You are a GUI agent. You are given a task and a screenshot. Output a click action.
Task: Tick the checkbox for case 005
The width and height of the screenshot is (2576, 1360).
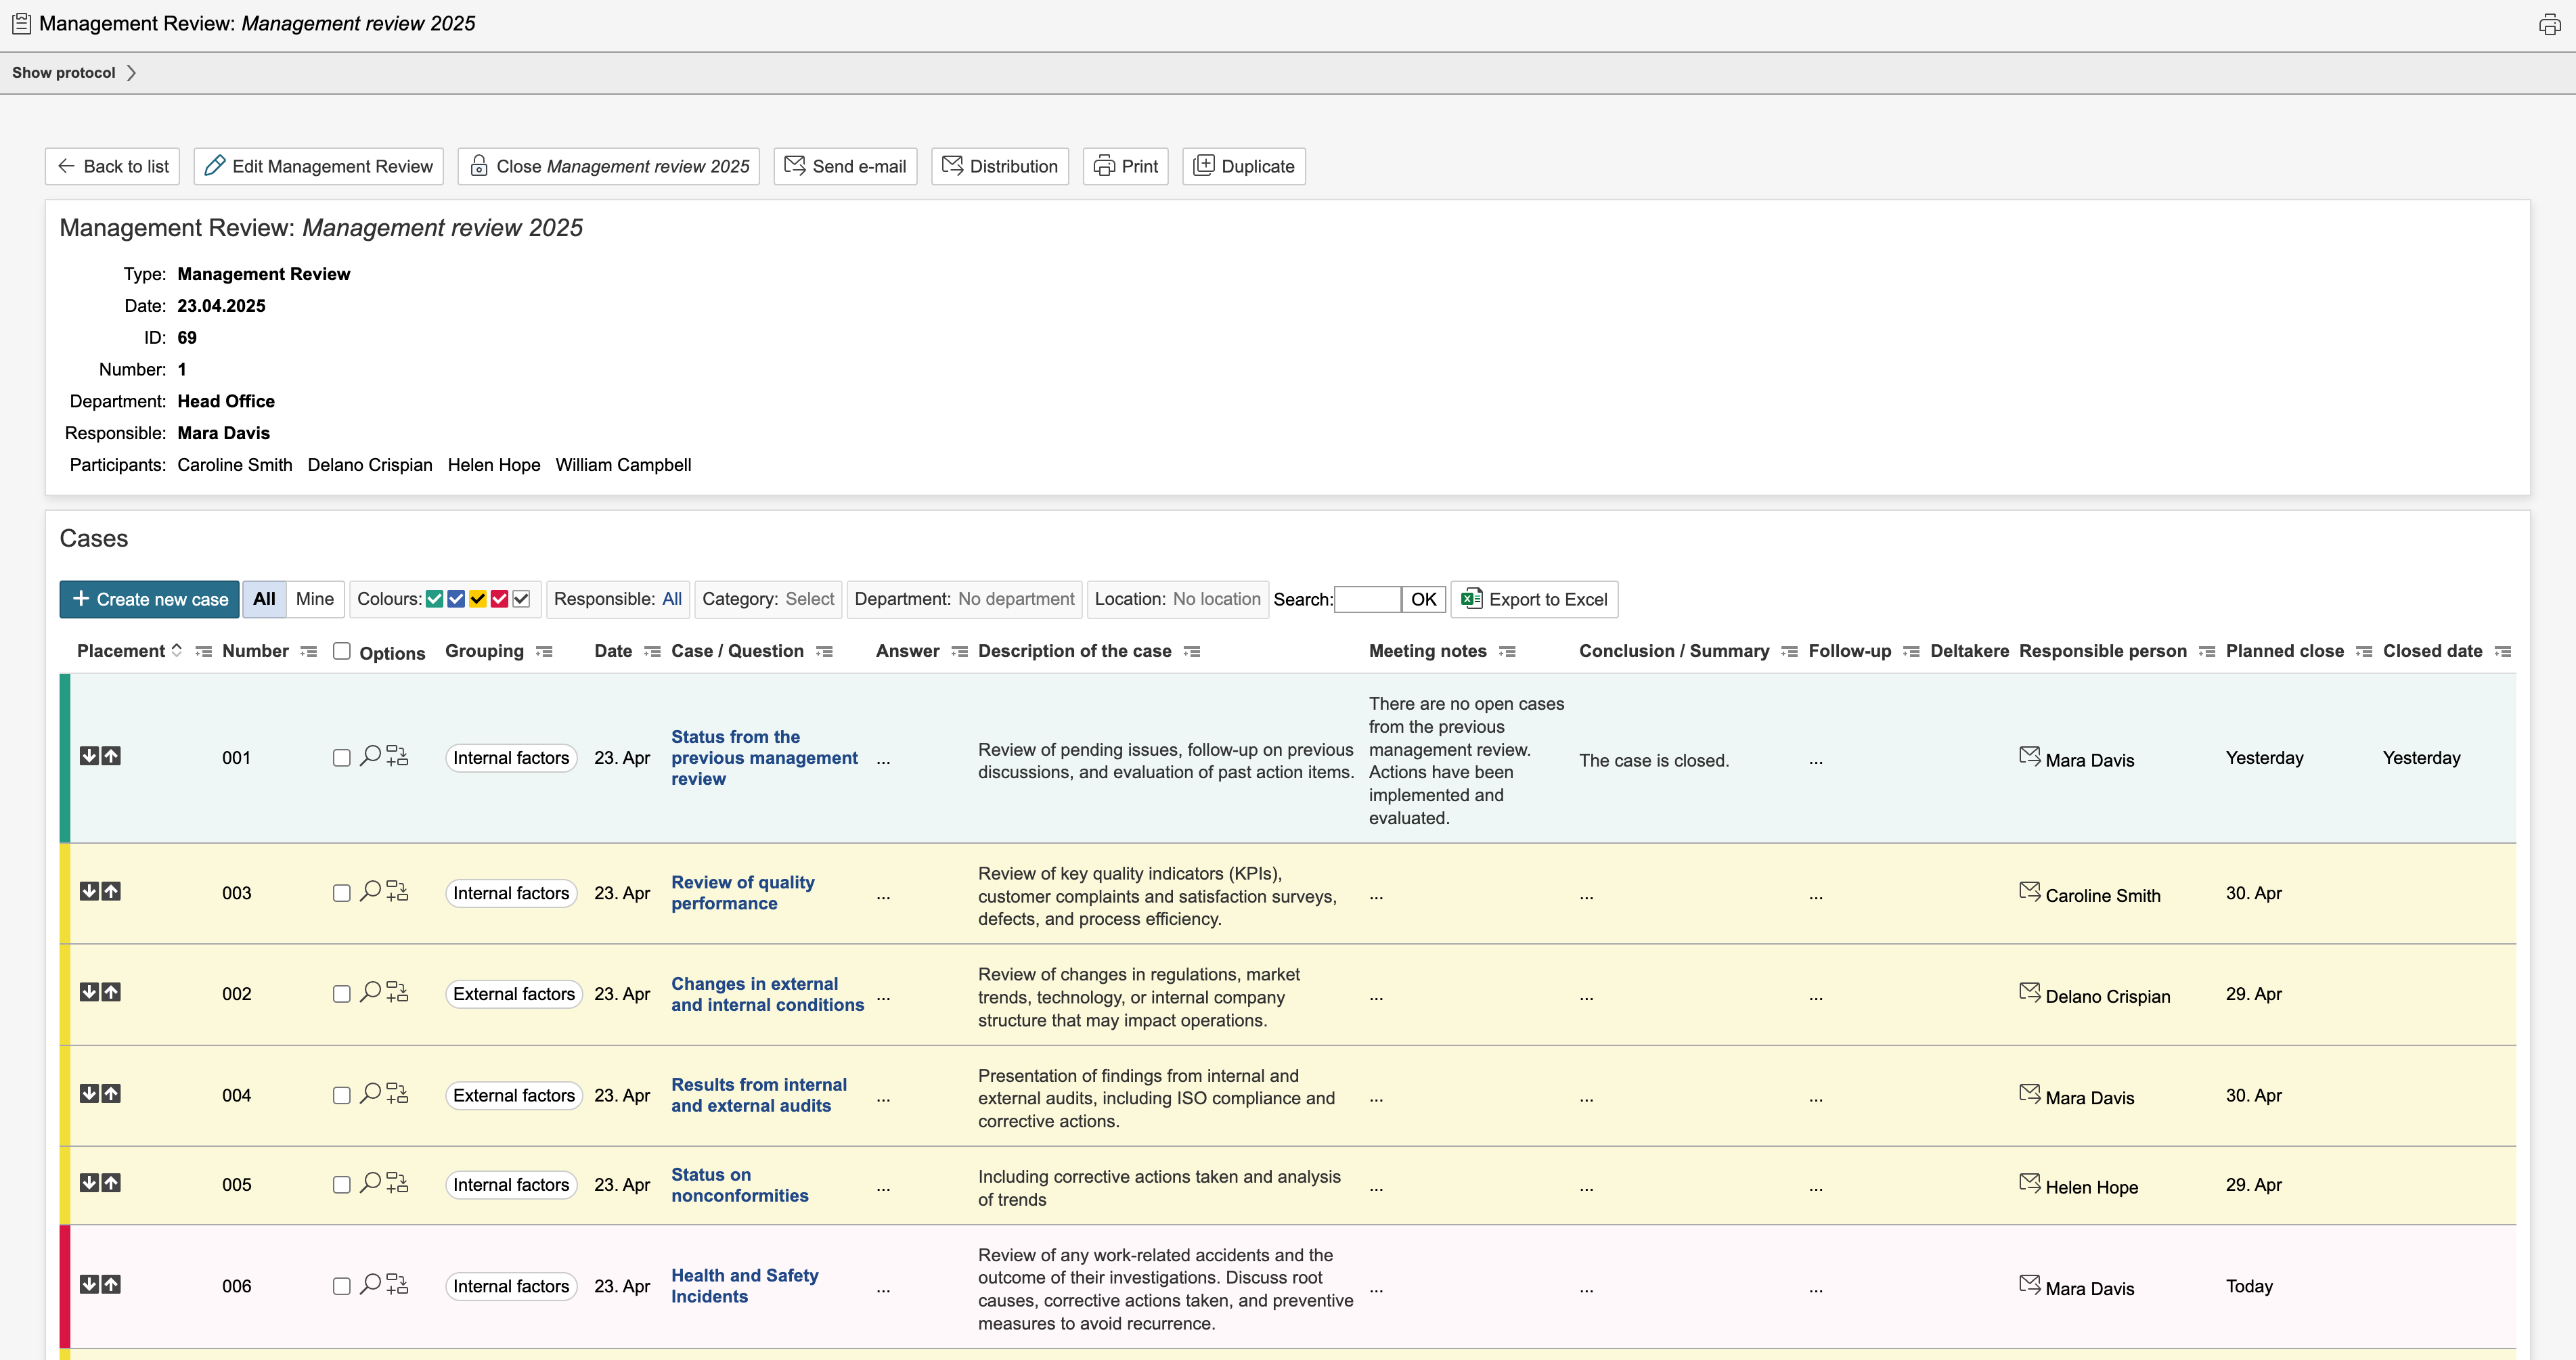(341, 1185)
